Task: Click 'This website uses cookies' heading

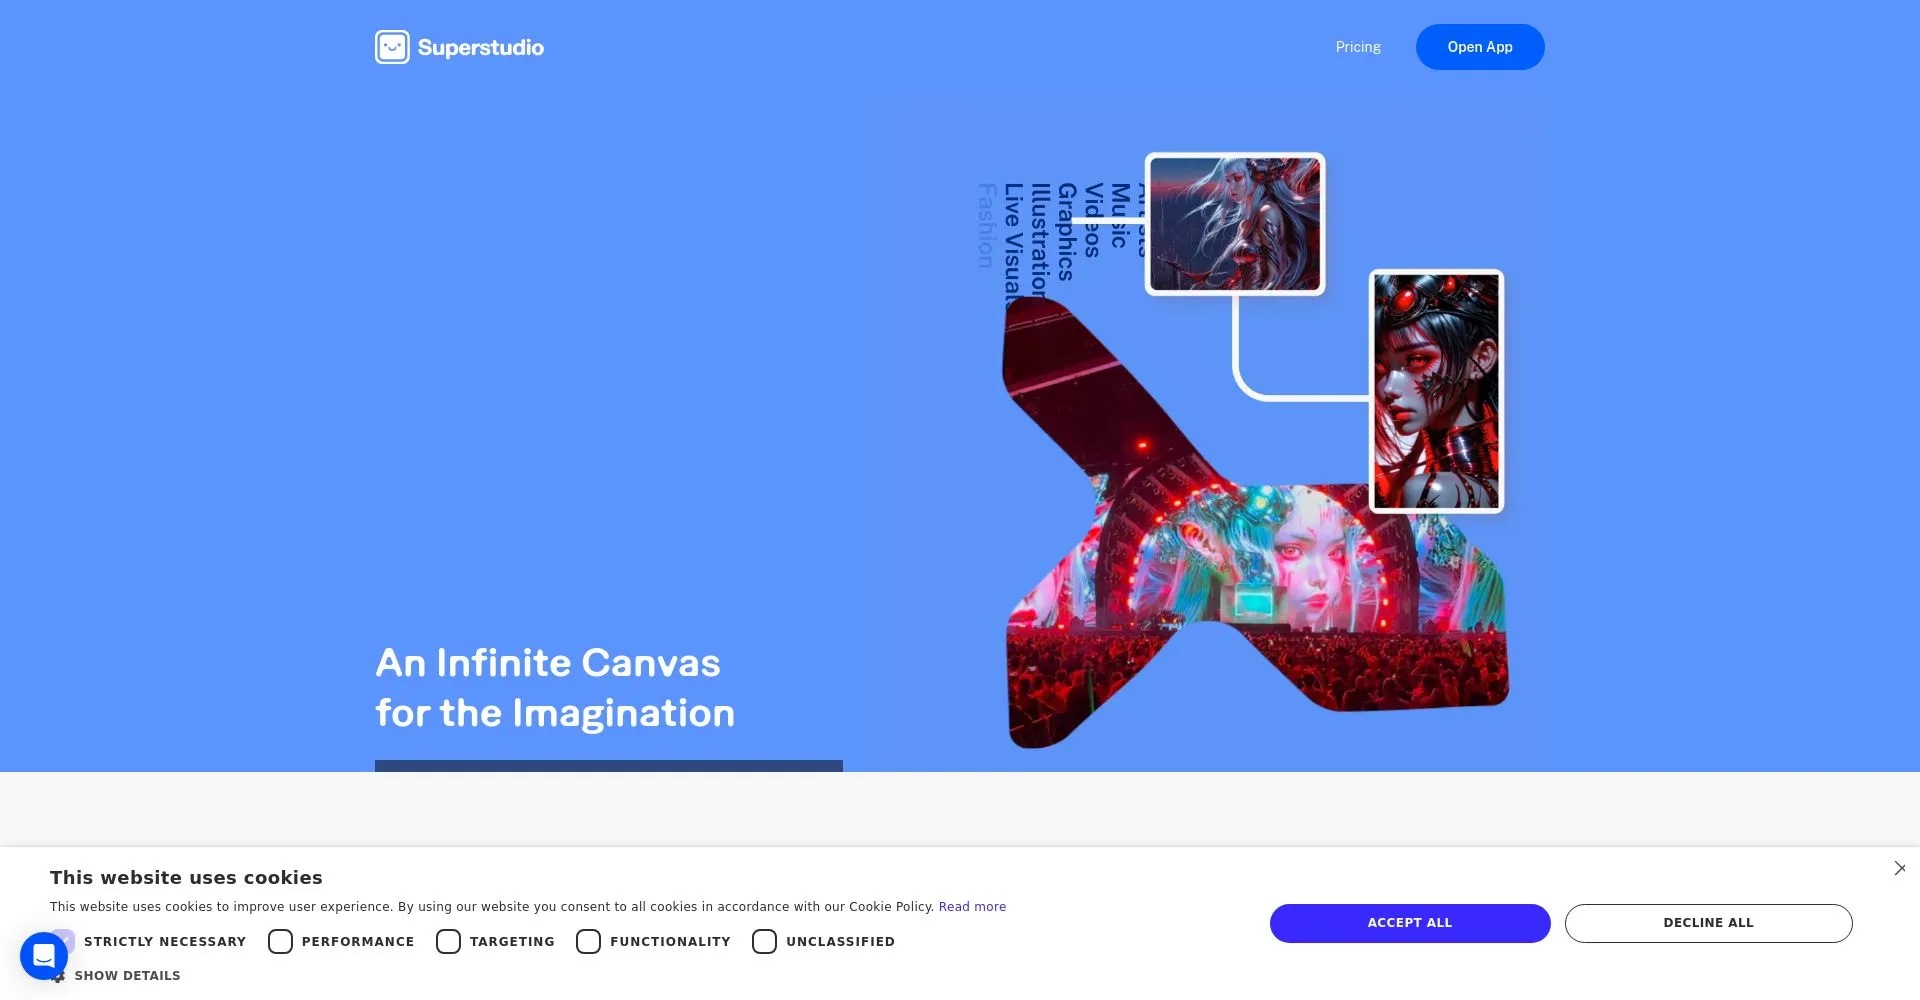Action: tap(186, 877)
